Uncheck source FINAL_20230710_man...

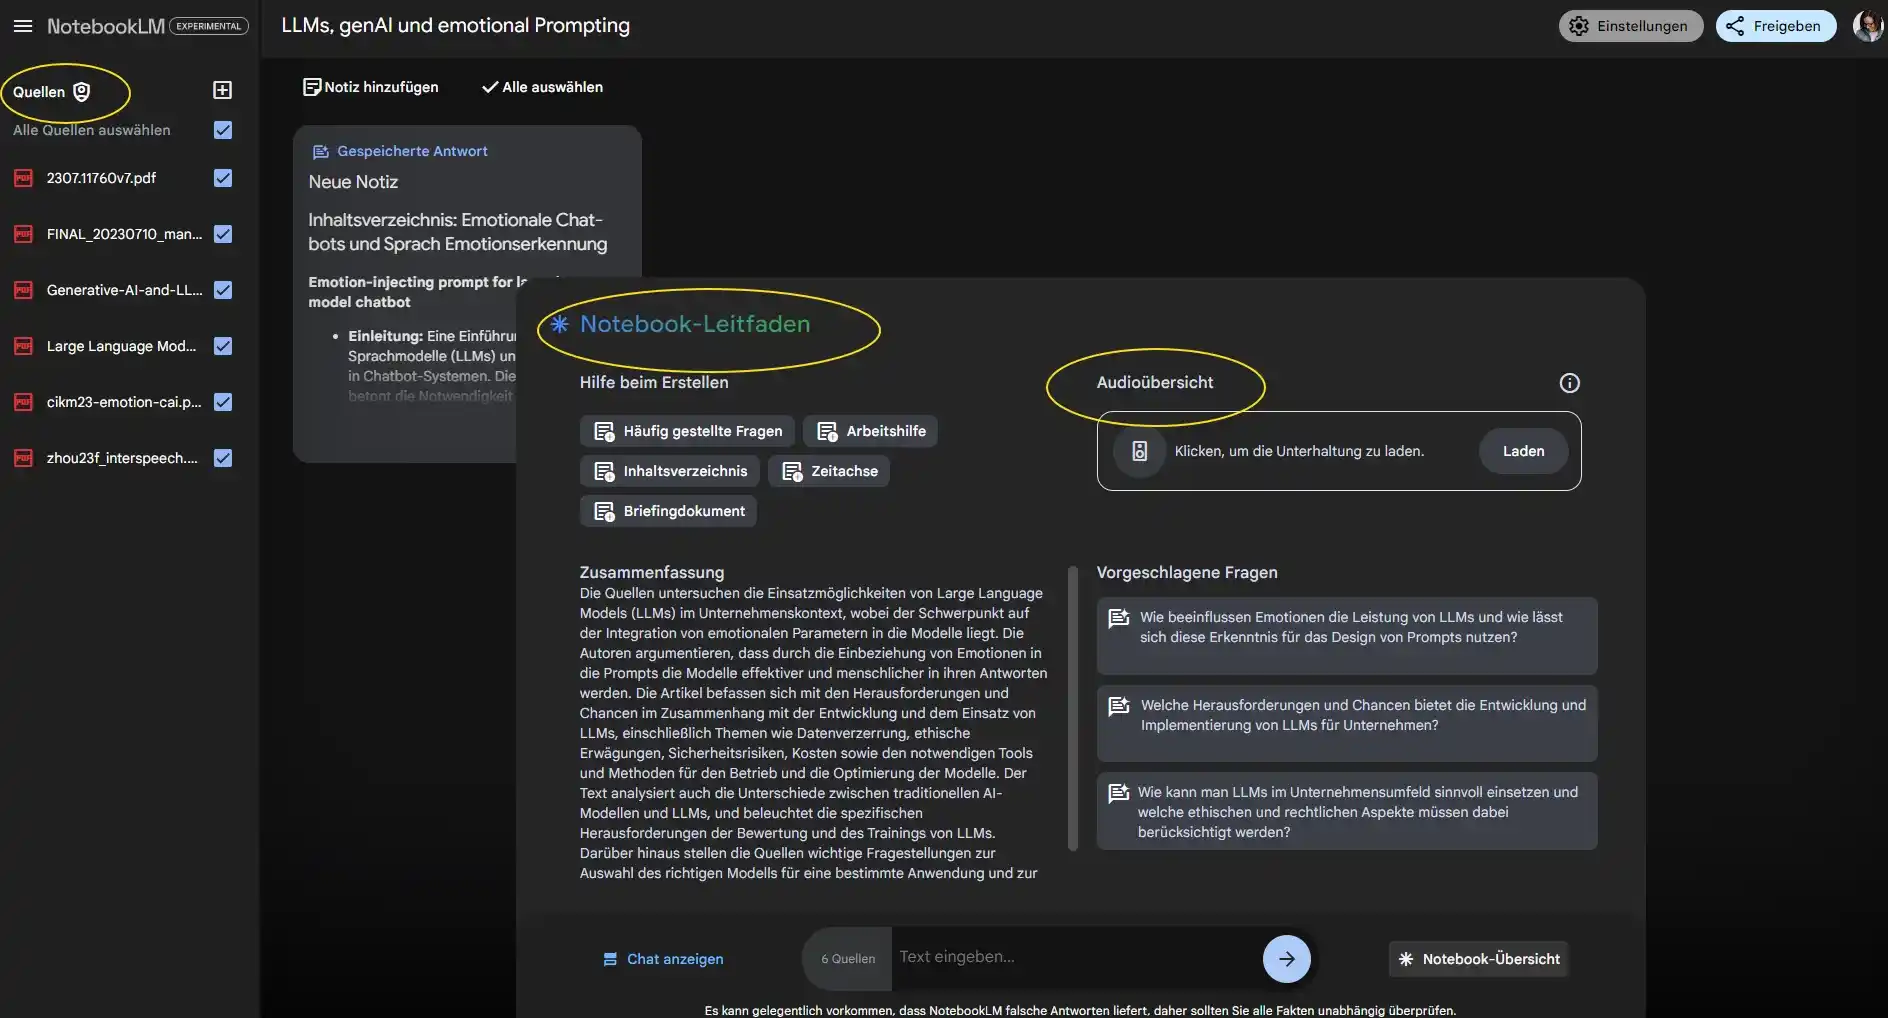click(223, 234)
